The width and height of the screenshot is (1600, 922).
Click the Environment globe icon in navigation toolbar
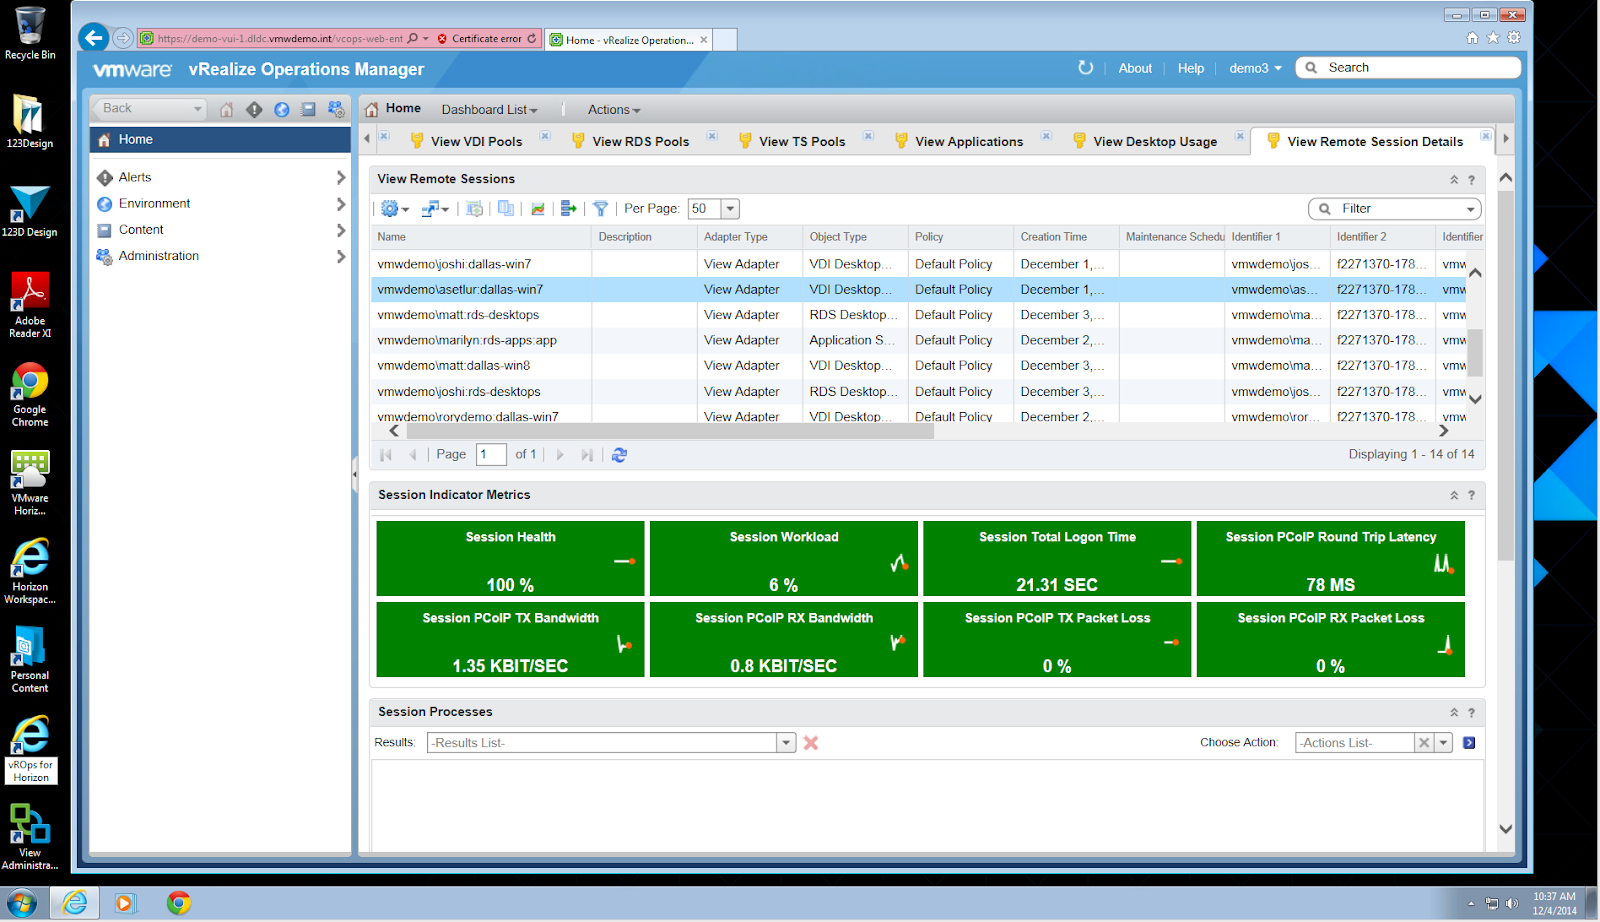tap(282, 109)
